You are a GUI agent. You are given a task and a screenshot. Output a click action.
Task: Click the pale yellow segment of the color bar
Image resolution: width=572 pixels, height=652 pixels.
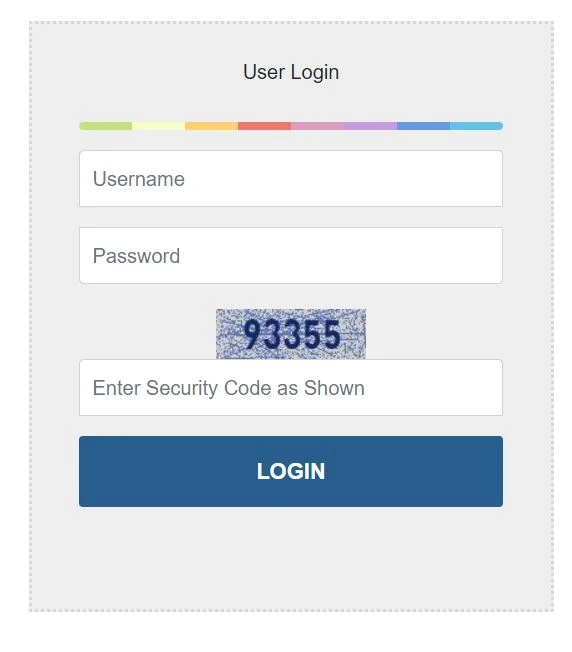[x=158, y=126]
